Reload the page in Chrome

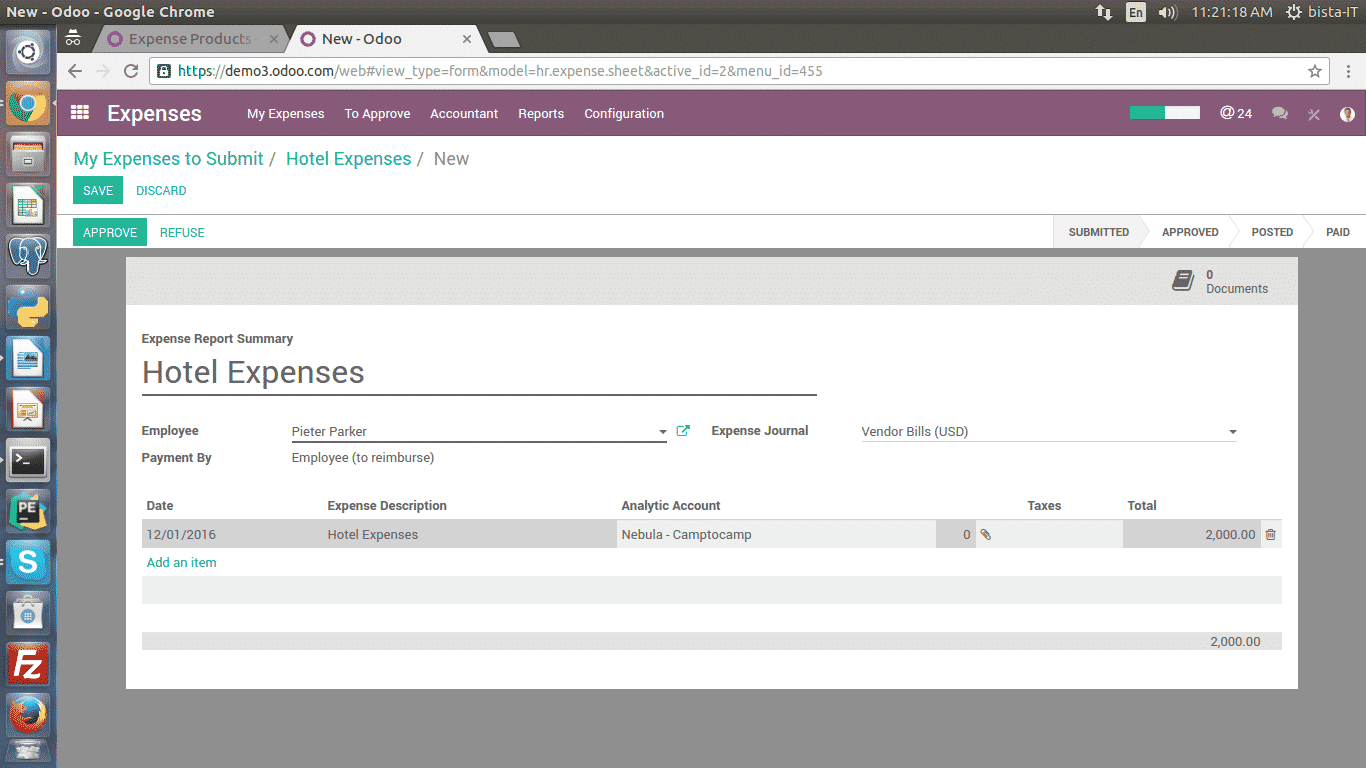[x=130, y=71]
